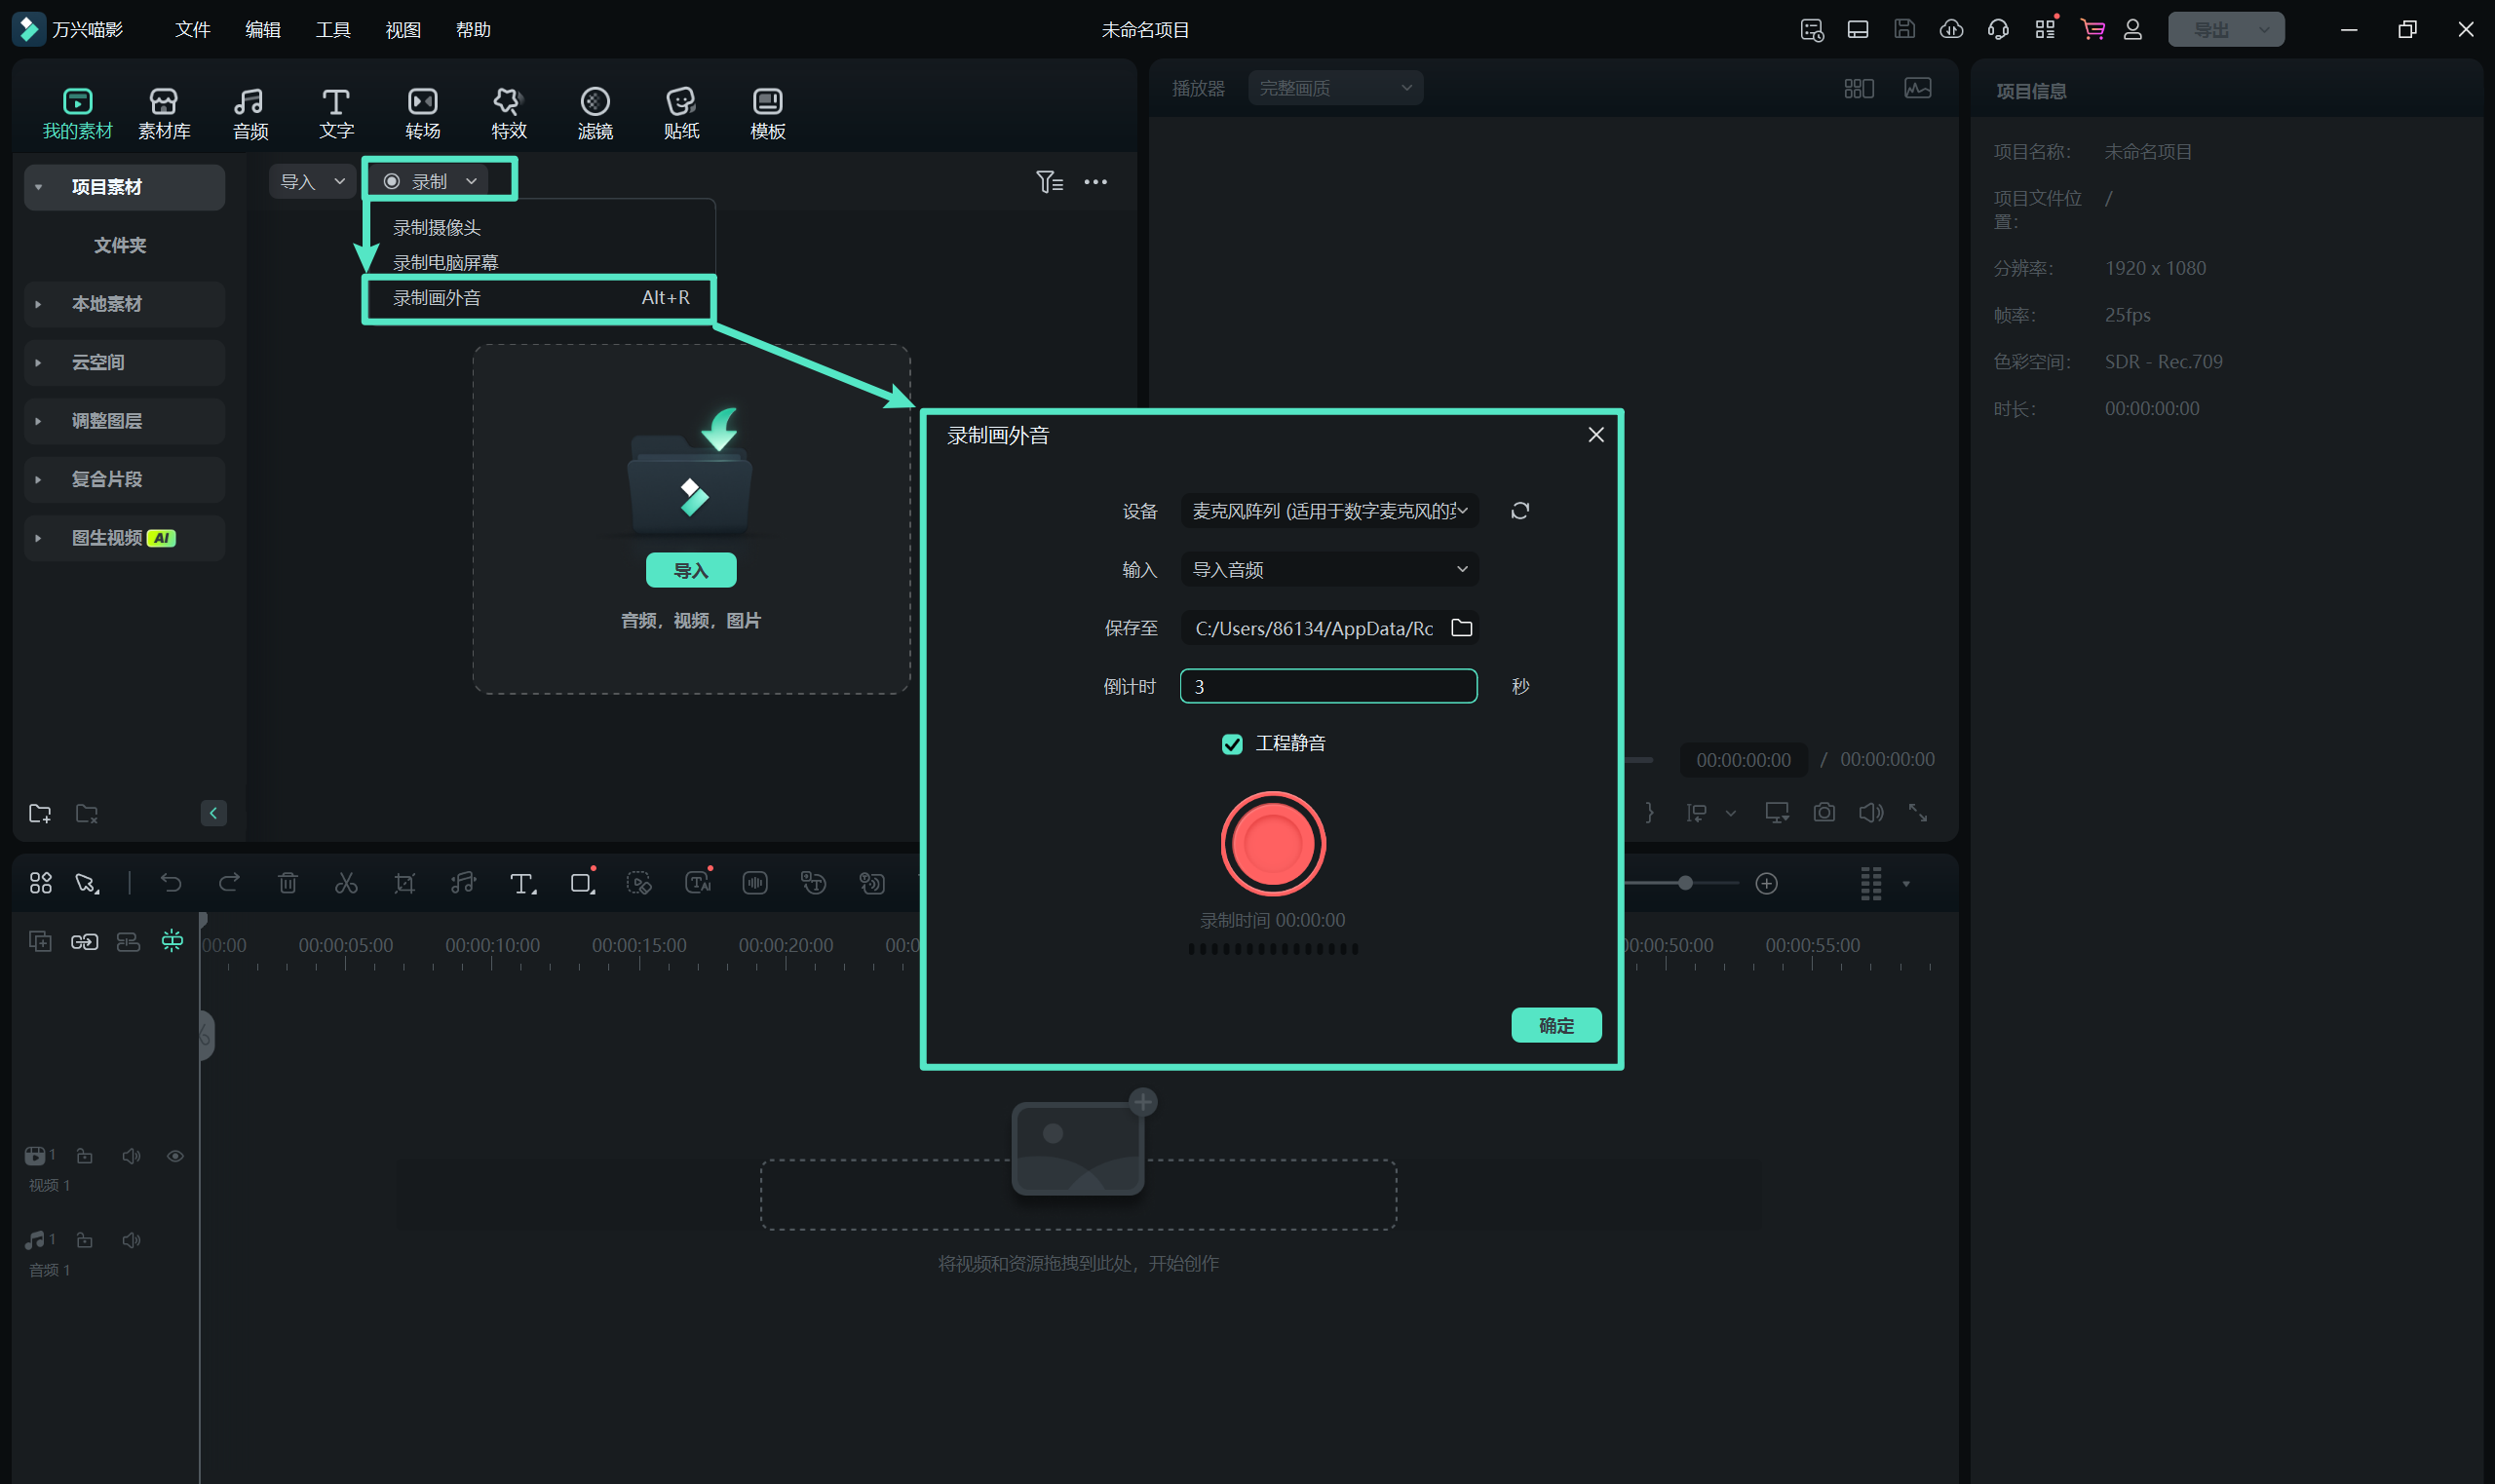Choose 录制摄像头 from record menu
The image size is (2495, 1484).
tap(437, 228)
